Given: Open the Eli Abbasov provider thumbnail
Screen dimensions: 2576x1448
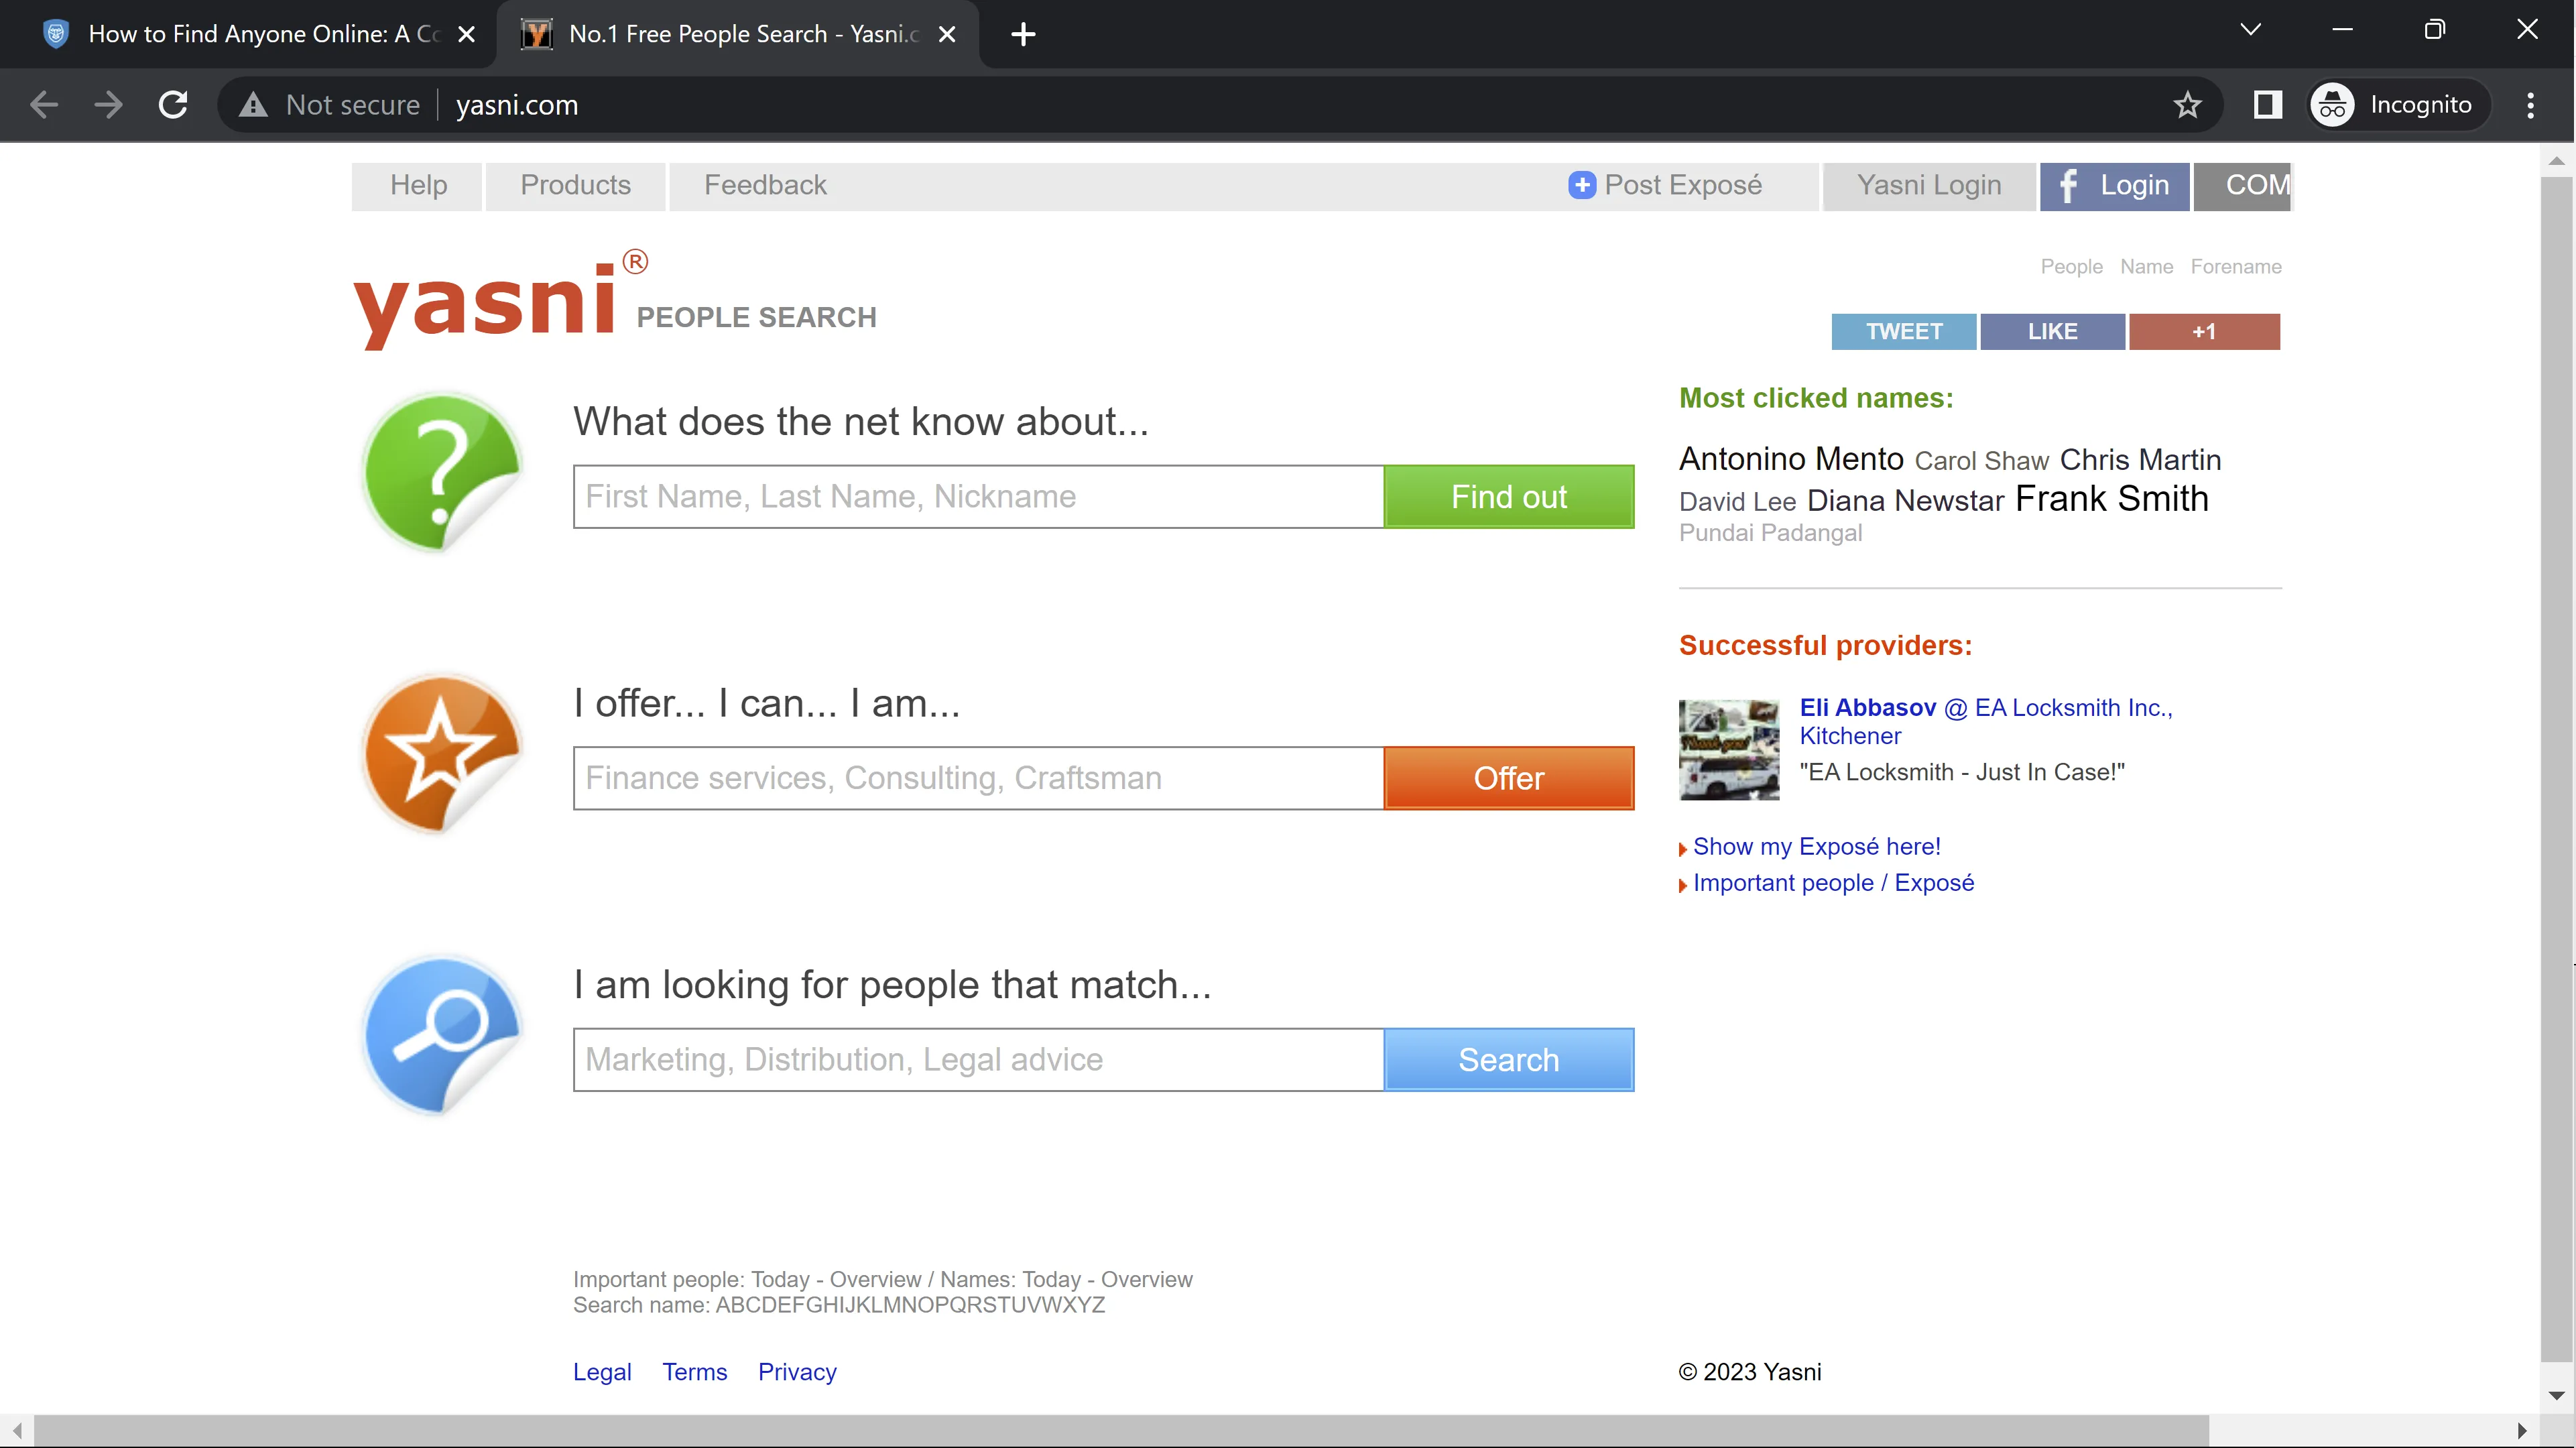Looking at the screenshot, I should tap(1728, 749).
